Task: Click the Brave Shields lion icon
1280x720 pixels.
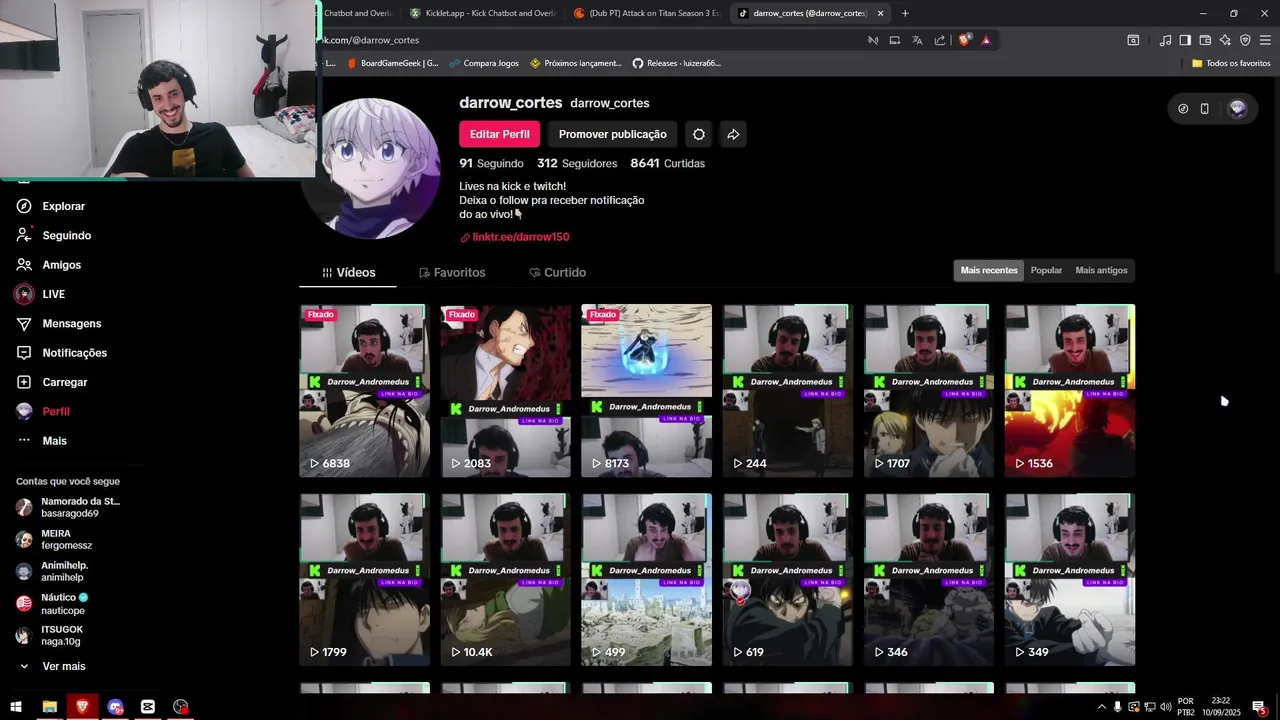Action: pyautogui.click(x=964, y=40)
